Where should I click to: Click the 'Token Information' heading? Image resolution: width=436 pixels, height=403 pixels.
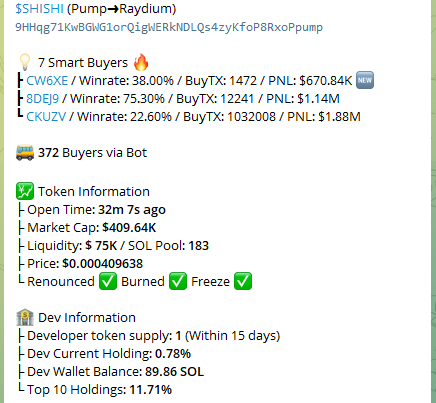pyautogui.click(x=94, y=192)
